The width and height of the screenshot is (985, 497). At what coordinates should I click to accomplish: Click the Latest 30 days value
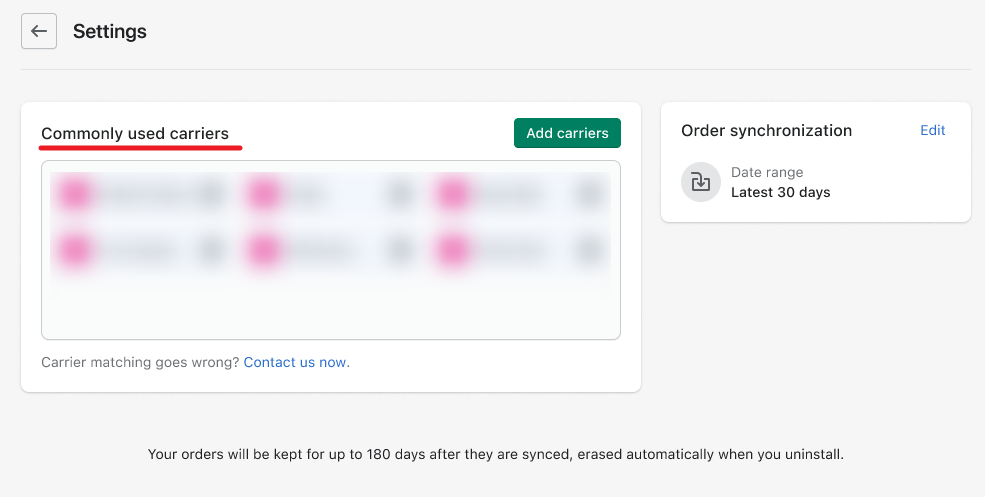[780, 192]
